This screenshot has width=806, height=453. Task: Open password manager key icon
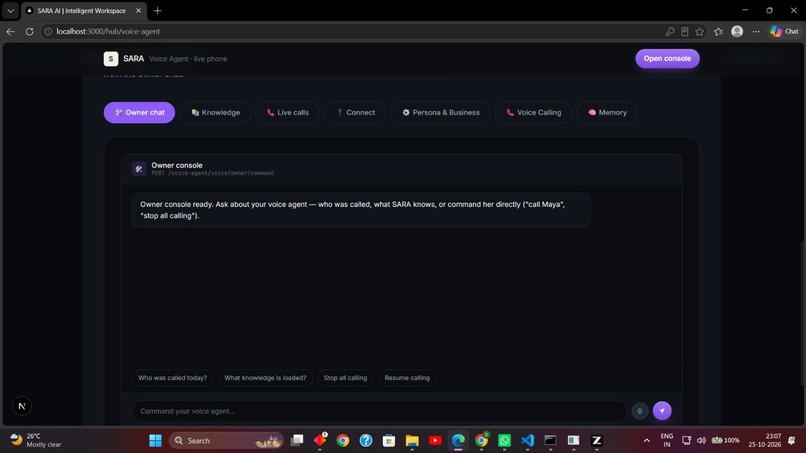pyautogui.click(x=670, y=31)
